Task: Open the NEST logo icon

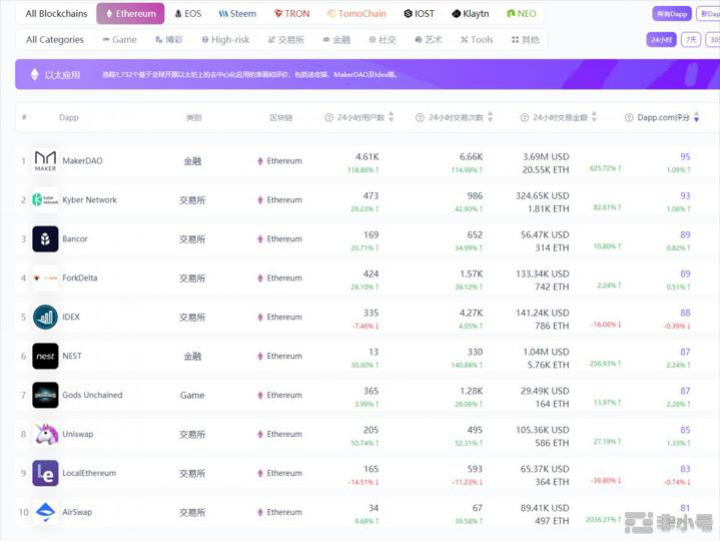Action: tap(45, 356)
